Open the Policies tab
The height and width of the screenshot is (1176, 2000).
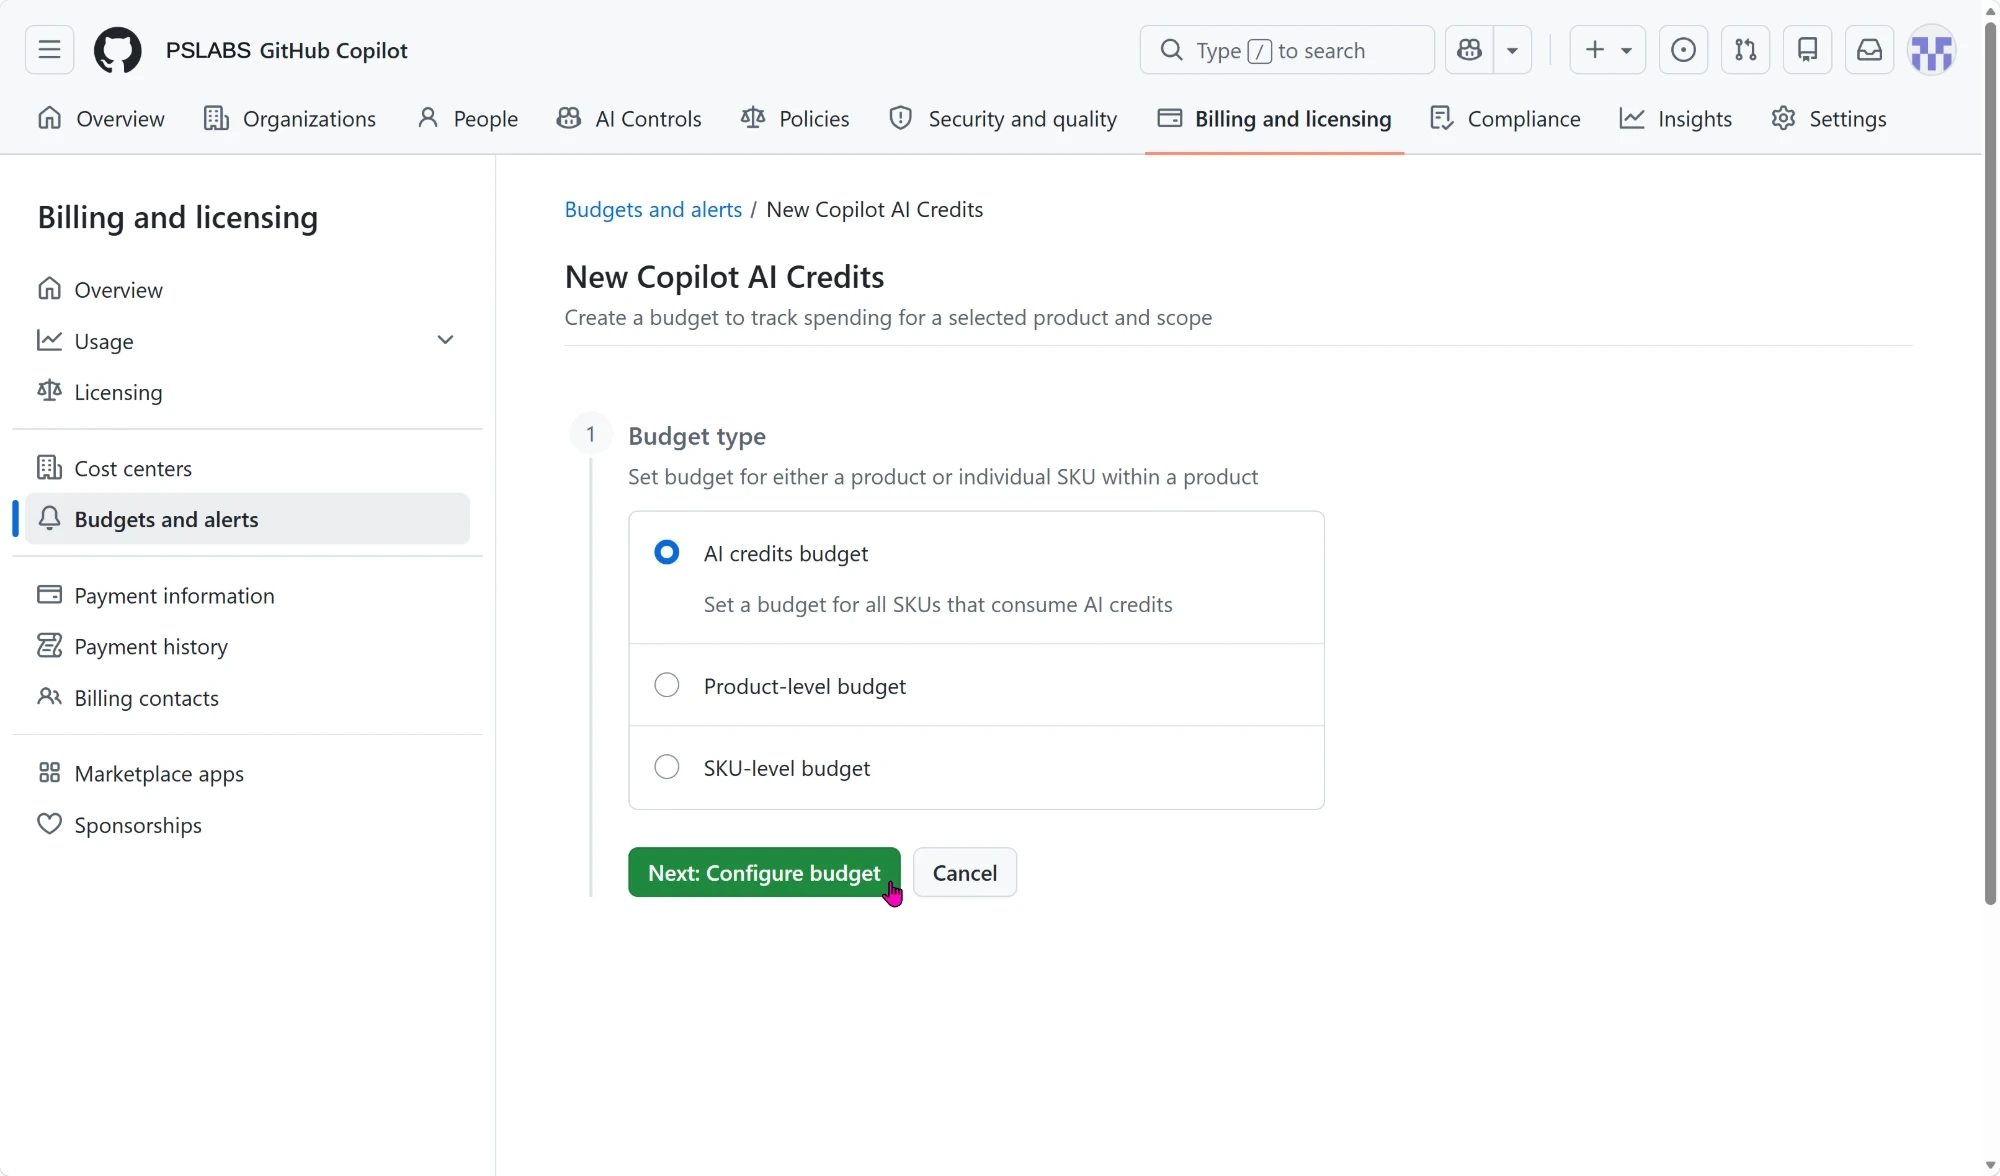794,119
